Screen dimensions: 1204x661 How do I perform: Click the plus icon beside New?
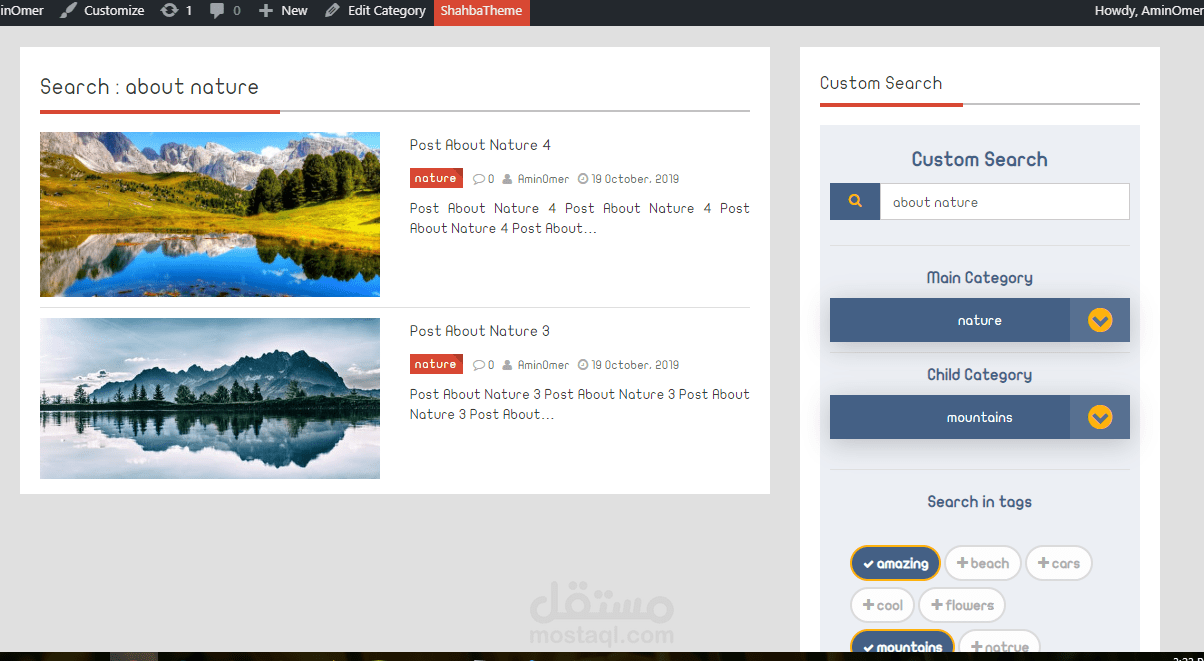265,10
